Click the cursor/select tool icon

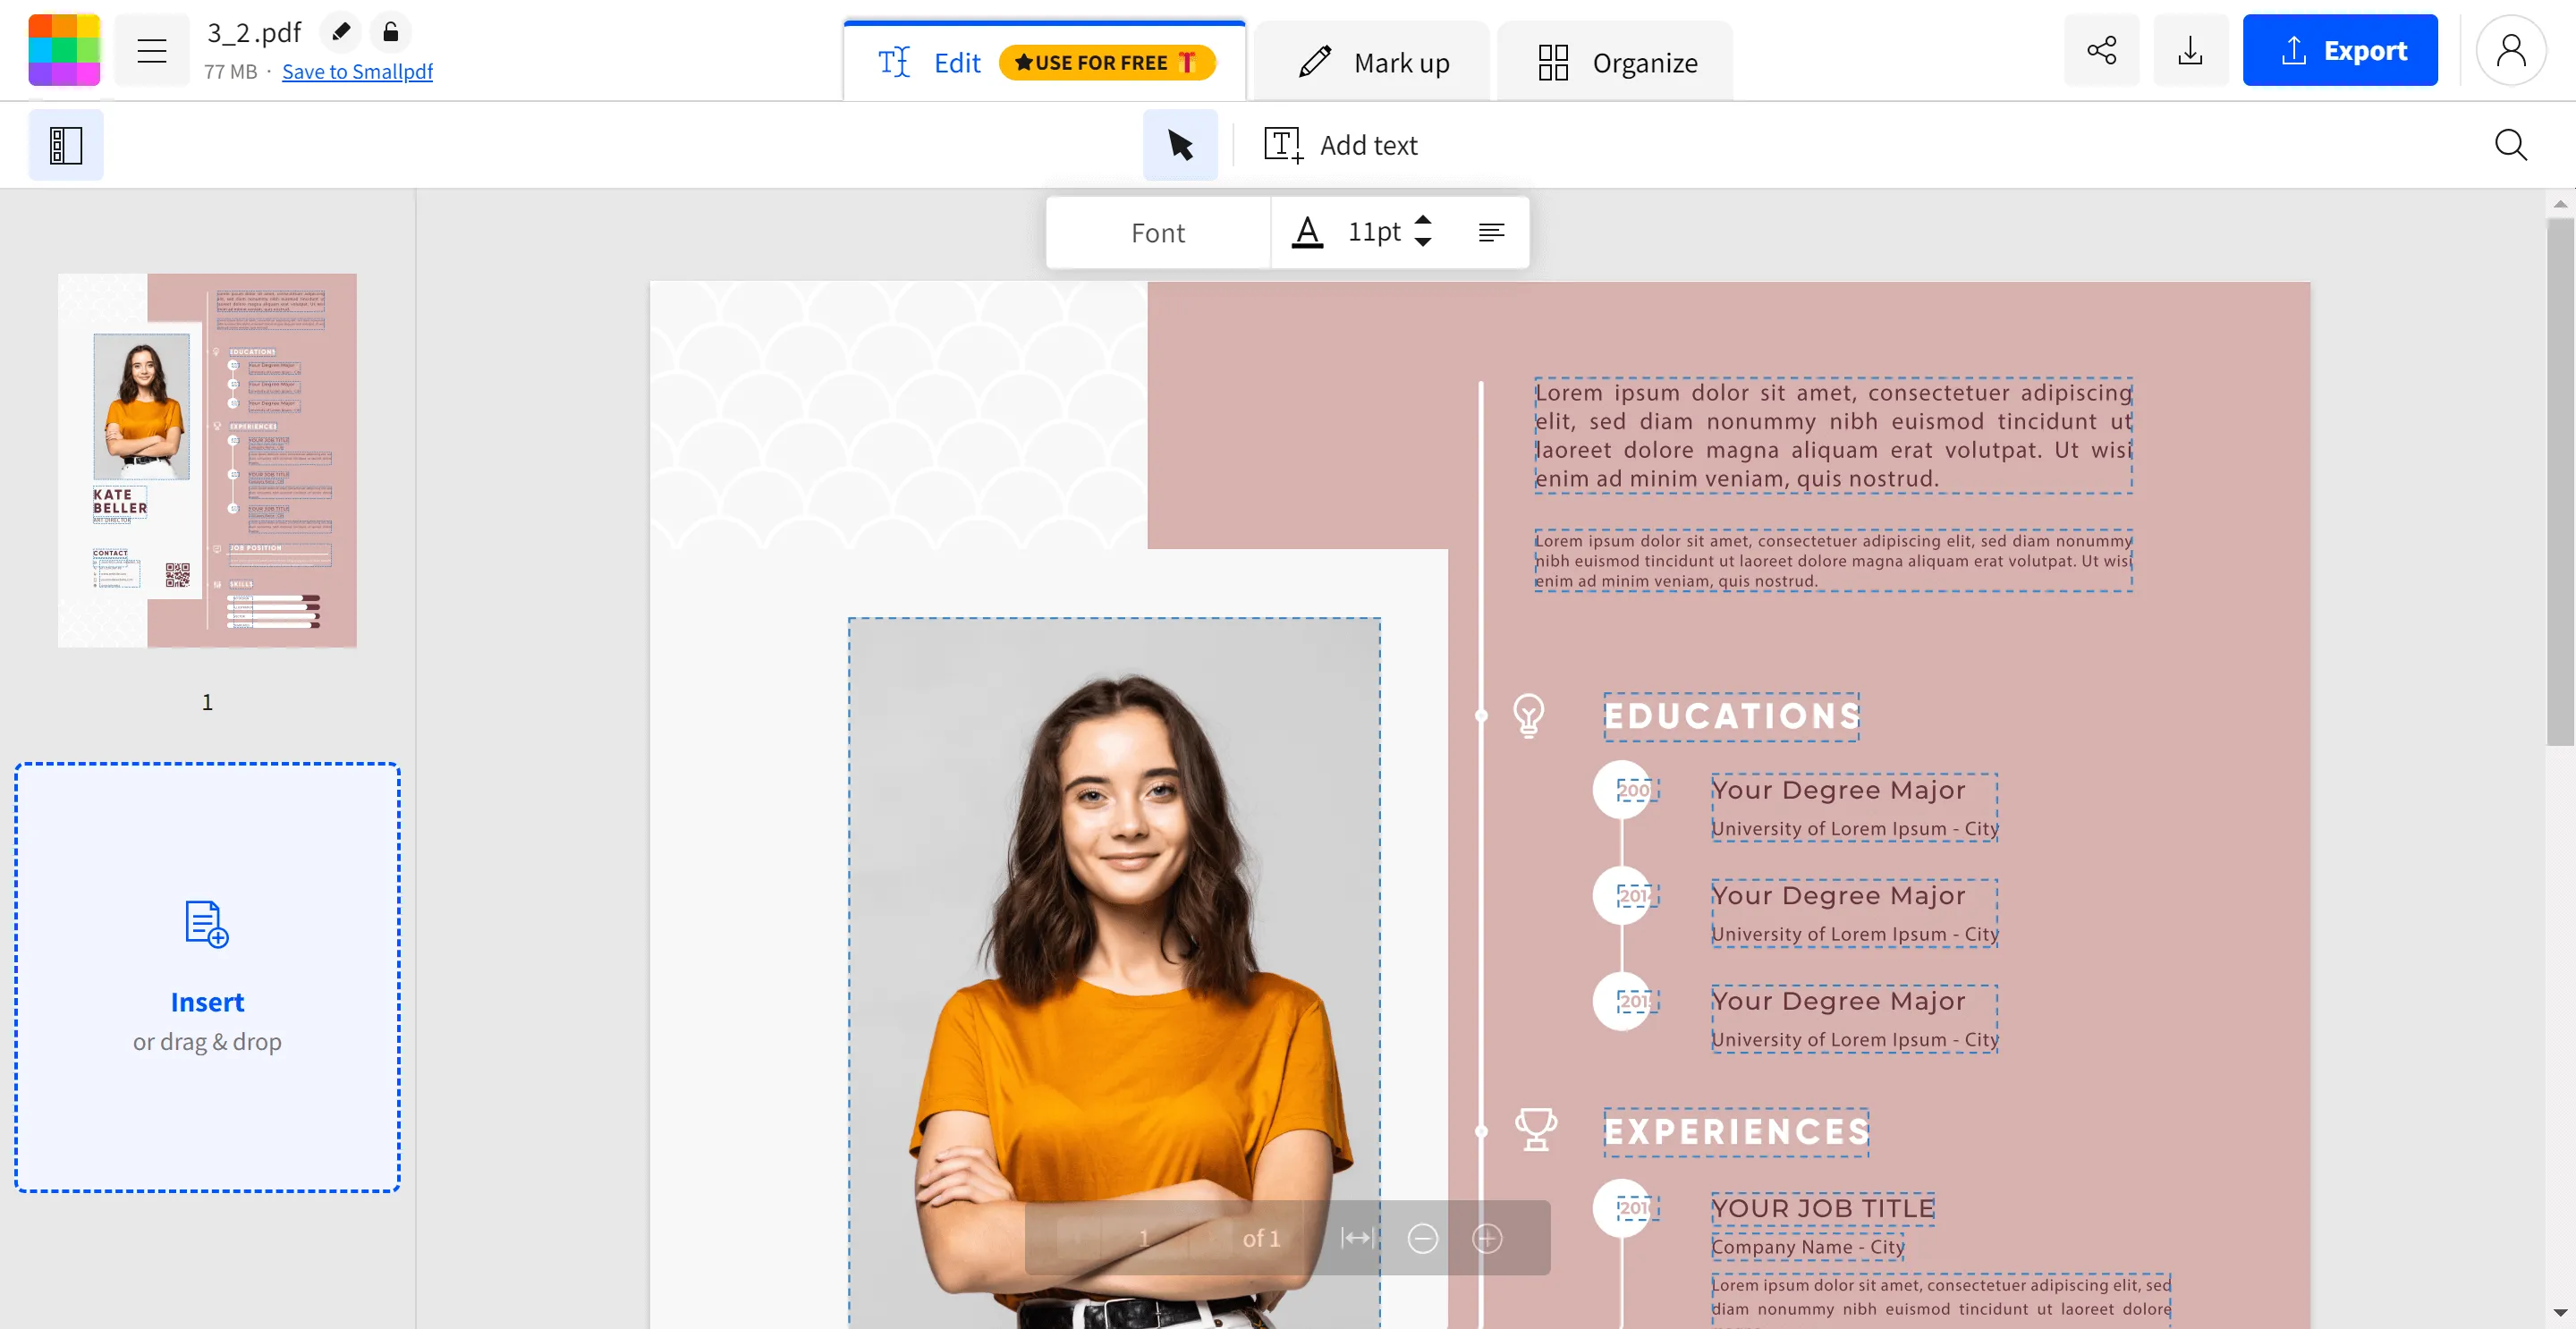point(1180,144)
